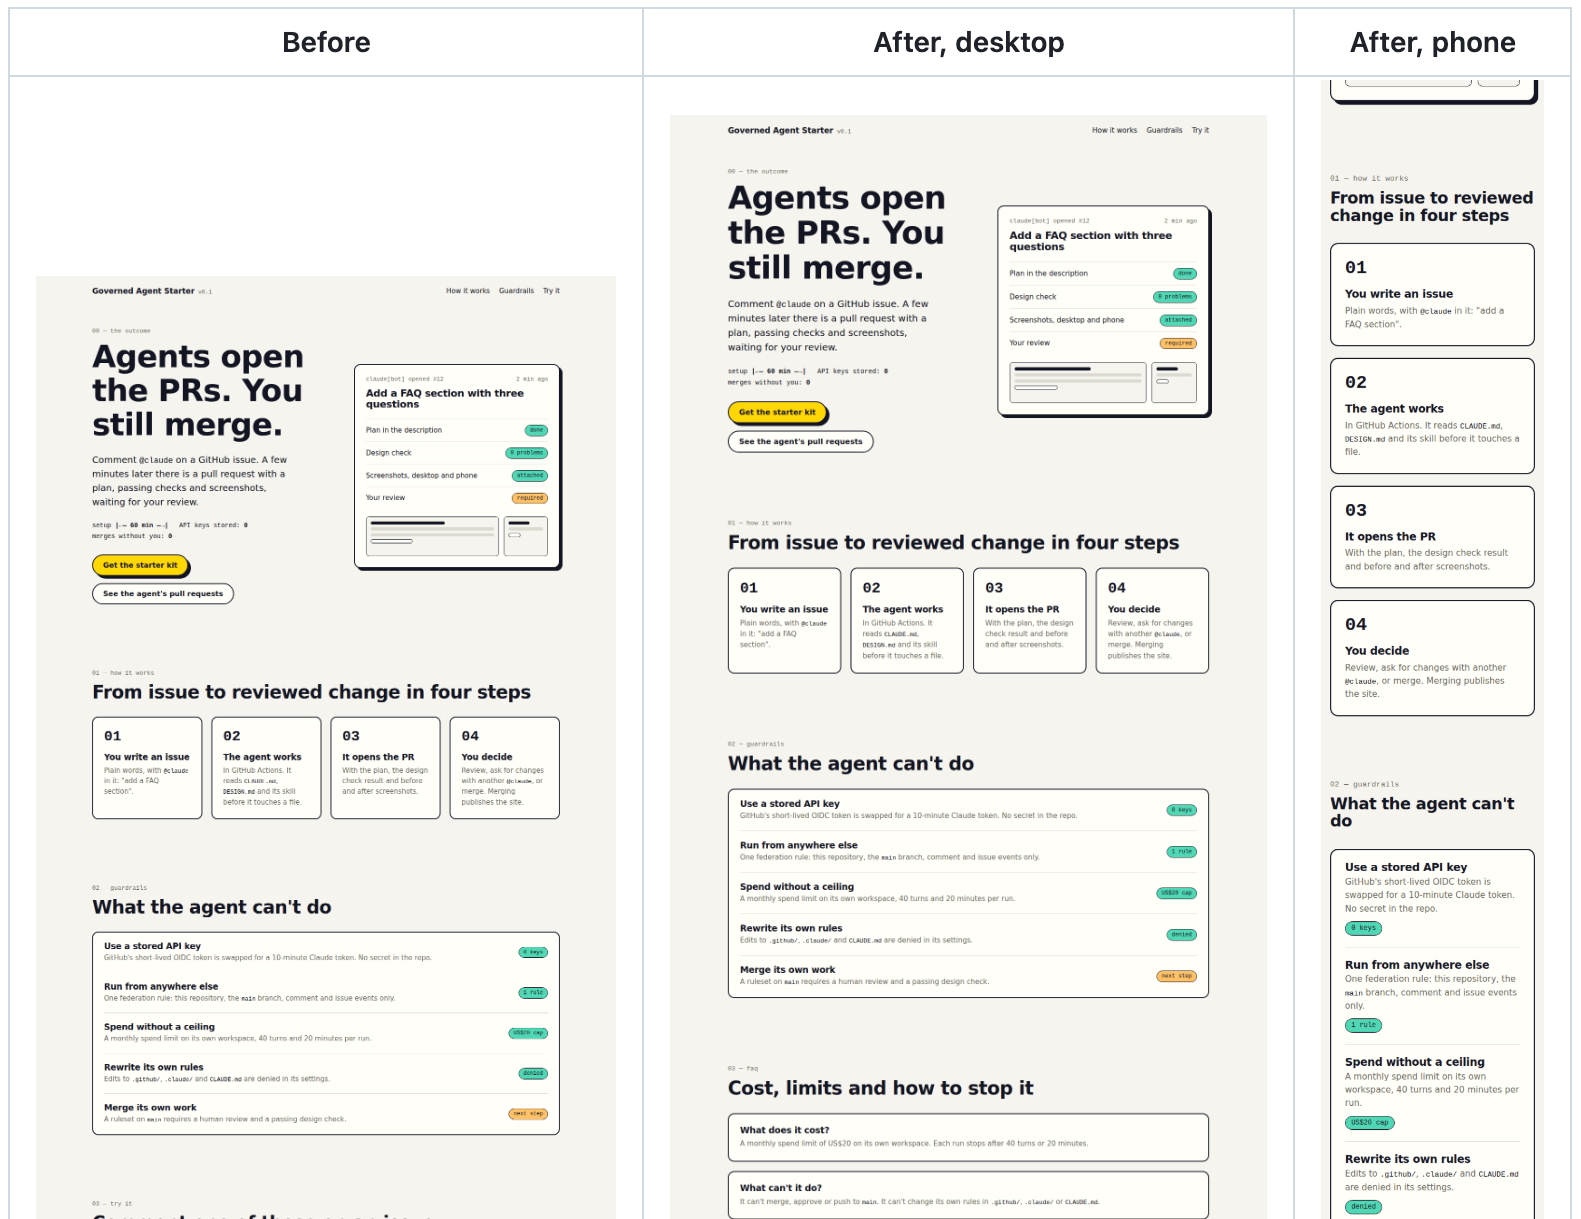Screen dimensions: 1581x1219
Task: Select the 'After, phone' column header
Action: point(1432,42)
